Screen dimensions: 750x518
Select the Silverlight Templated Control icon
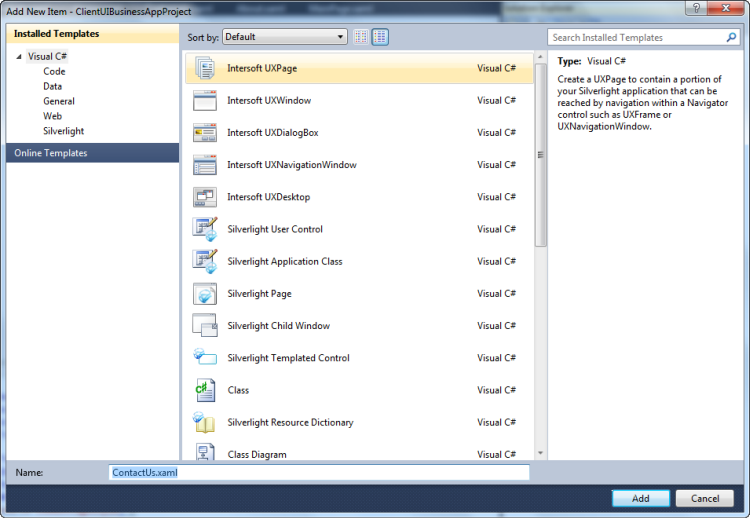(205, 357)
